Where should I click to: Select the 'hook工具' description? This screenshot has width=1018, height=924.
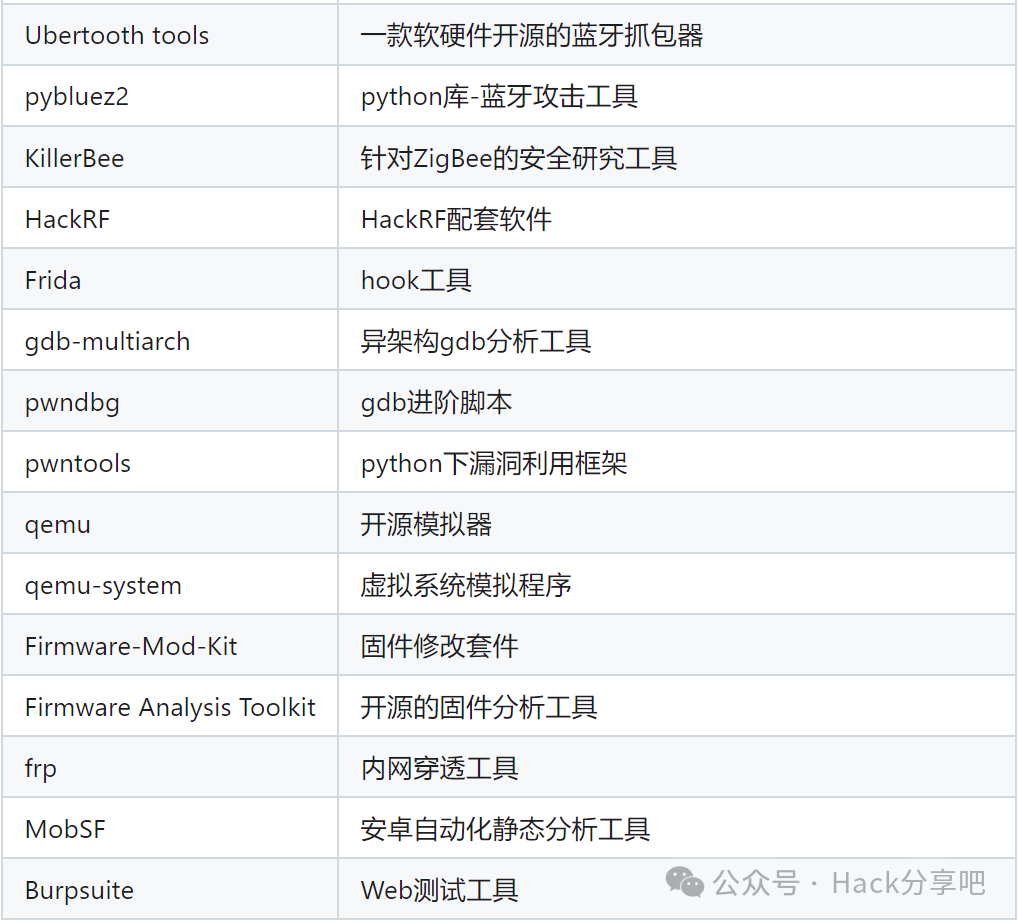pos(416,280)
